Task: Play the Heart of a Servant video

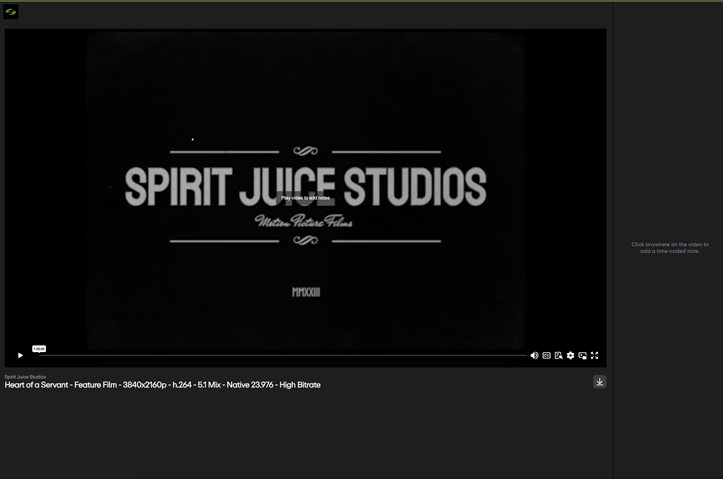Action: tap(20, 355)
